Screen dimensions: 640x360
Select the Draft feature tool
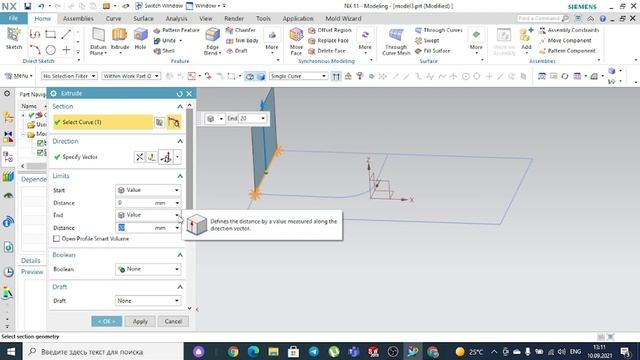pyautogui.click(x=237, y=51)
